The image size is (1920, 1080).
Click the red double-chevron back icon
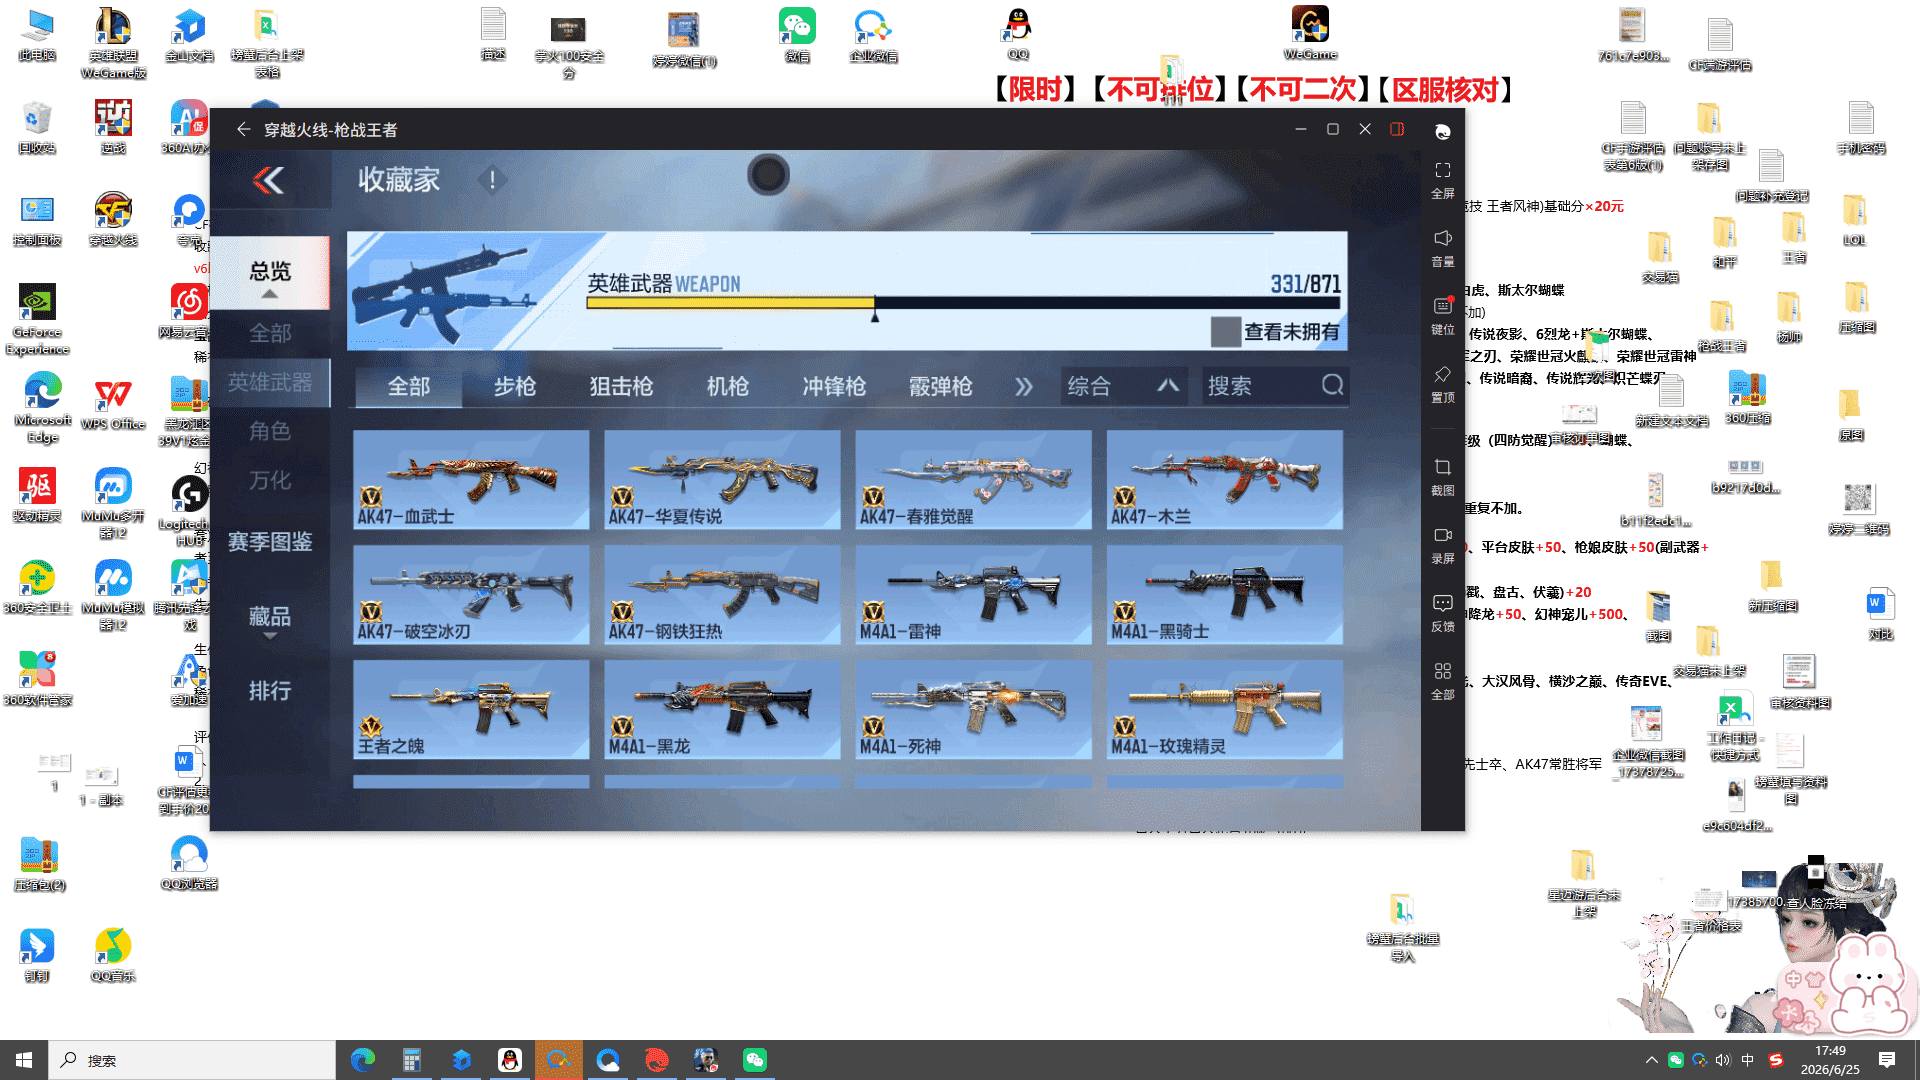point(269,180)
